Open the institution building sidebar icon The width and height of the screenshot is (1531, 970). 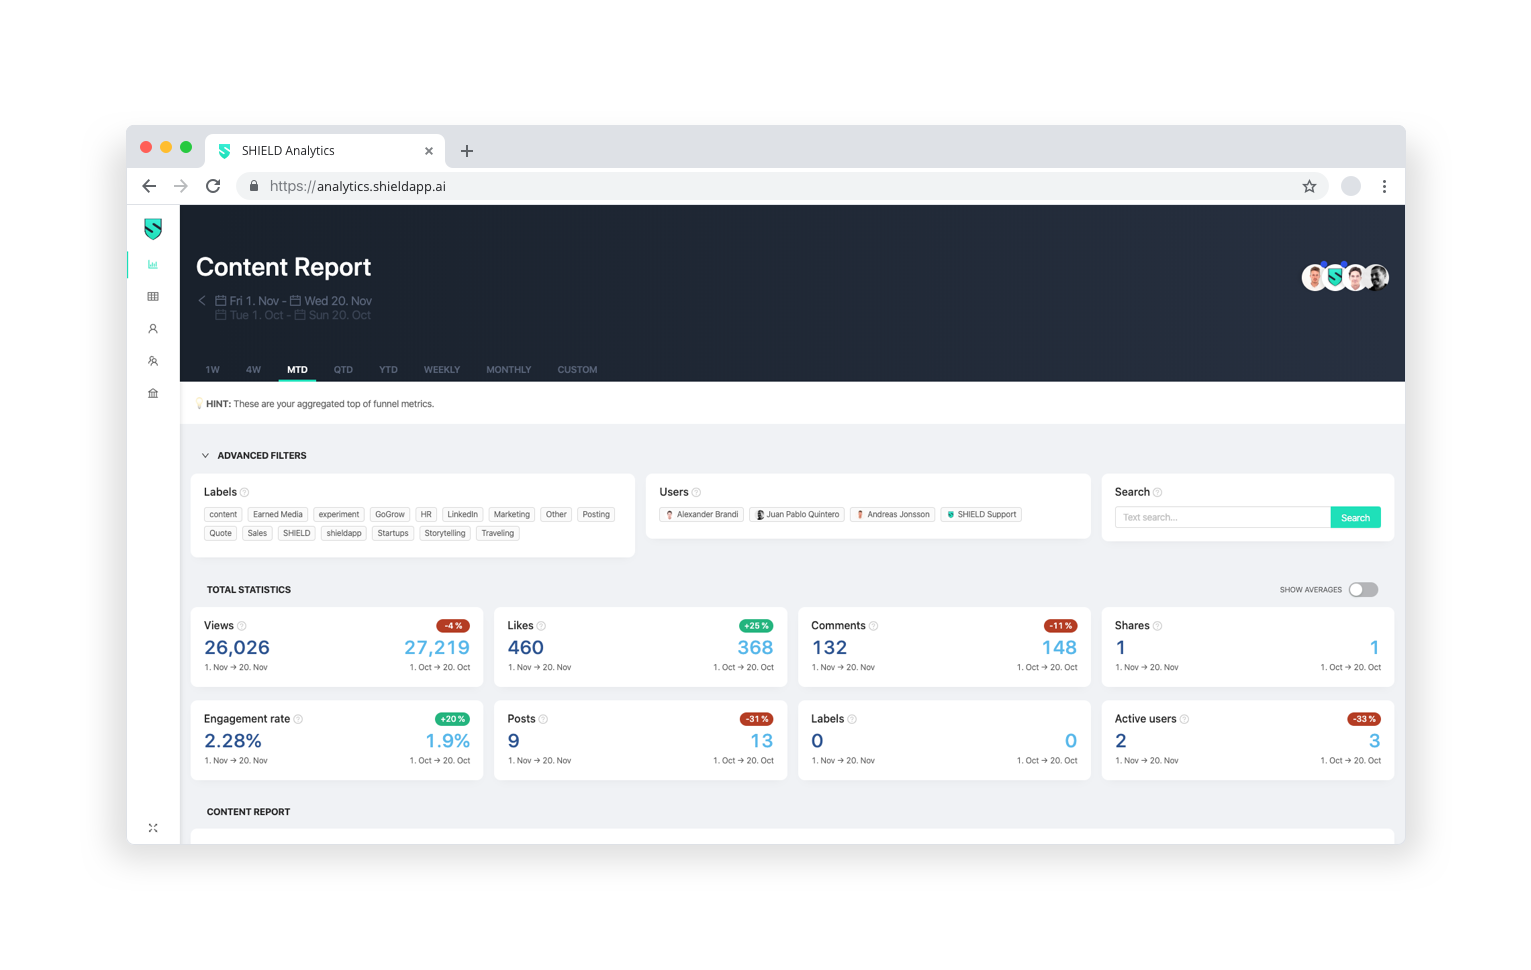click(153, 393)
